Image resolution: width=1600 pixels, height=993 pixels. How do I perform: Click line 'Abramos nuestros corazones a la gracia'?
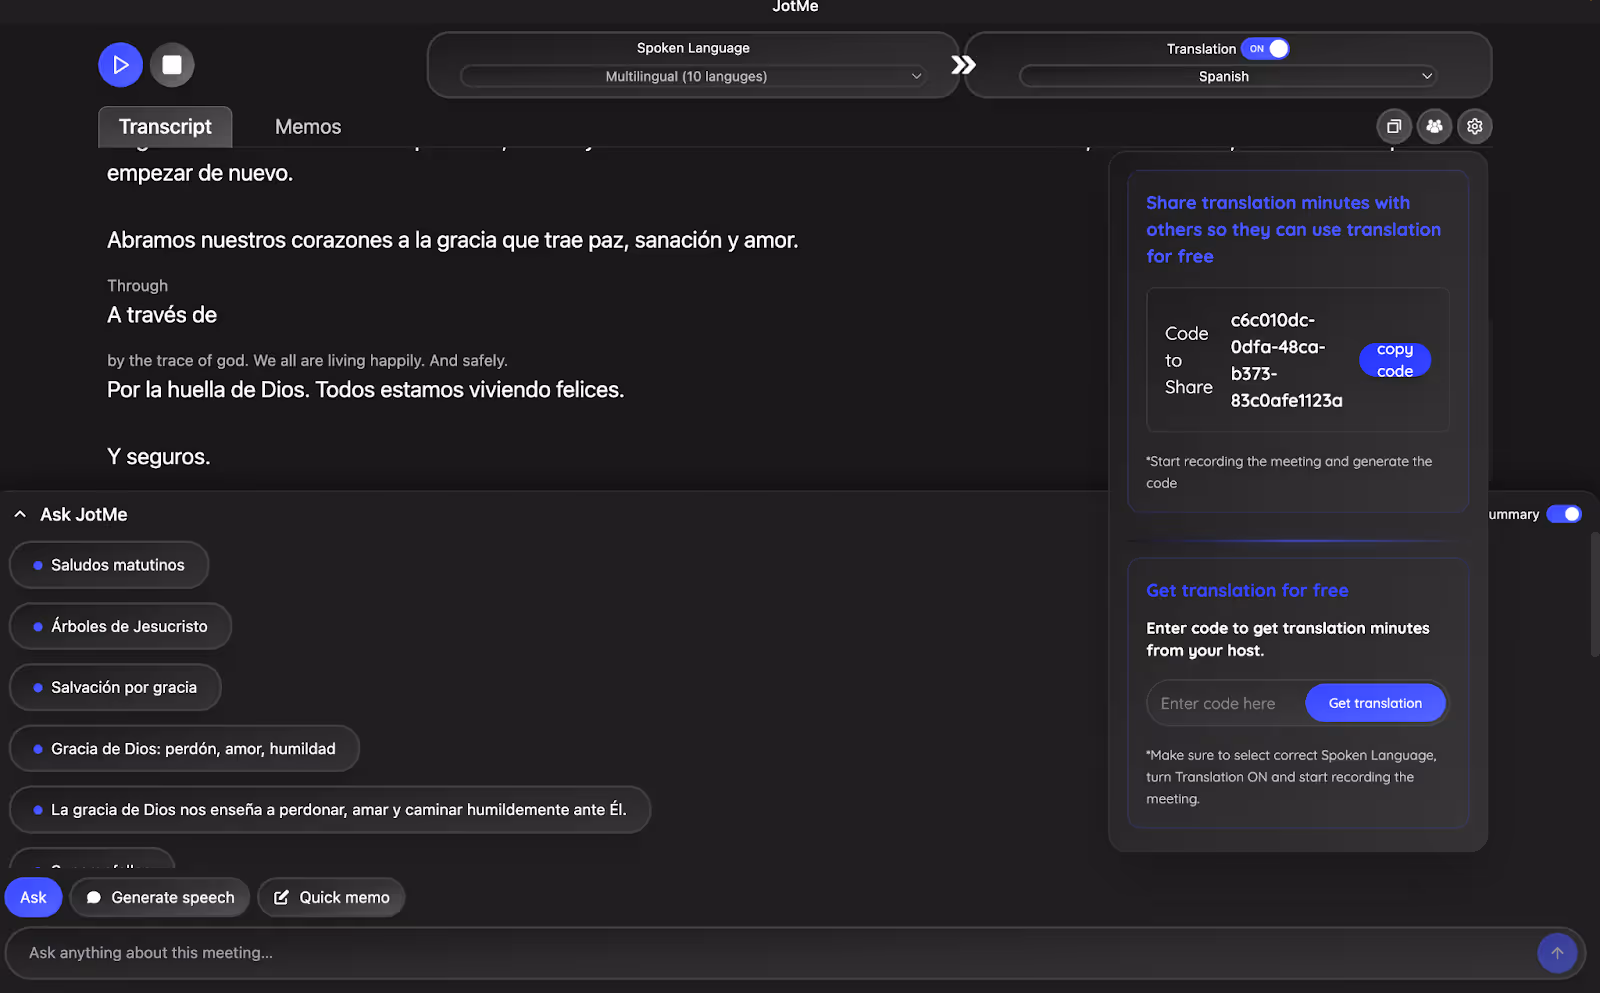453,240
